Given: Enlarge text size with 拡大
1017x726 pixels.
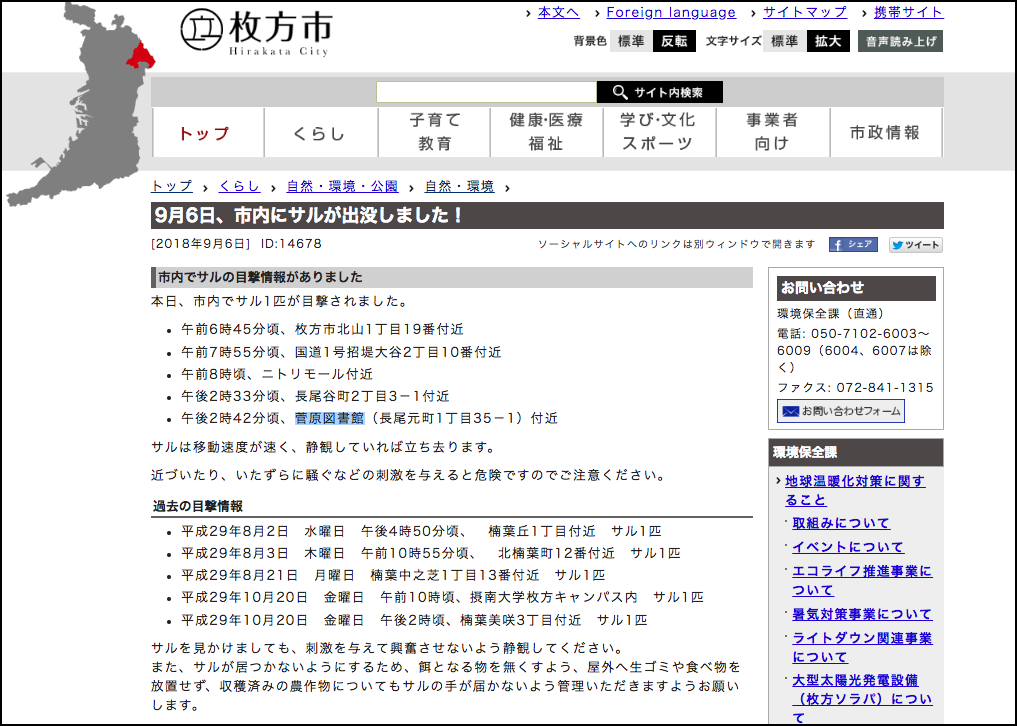Looking at the screenshot, I should click(828, 41).
